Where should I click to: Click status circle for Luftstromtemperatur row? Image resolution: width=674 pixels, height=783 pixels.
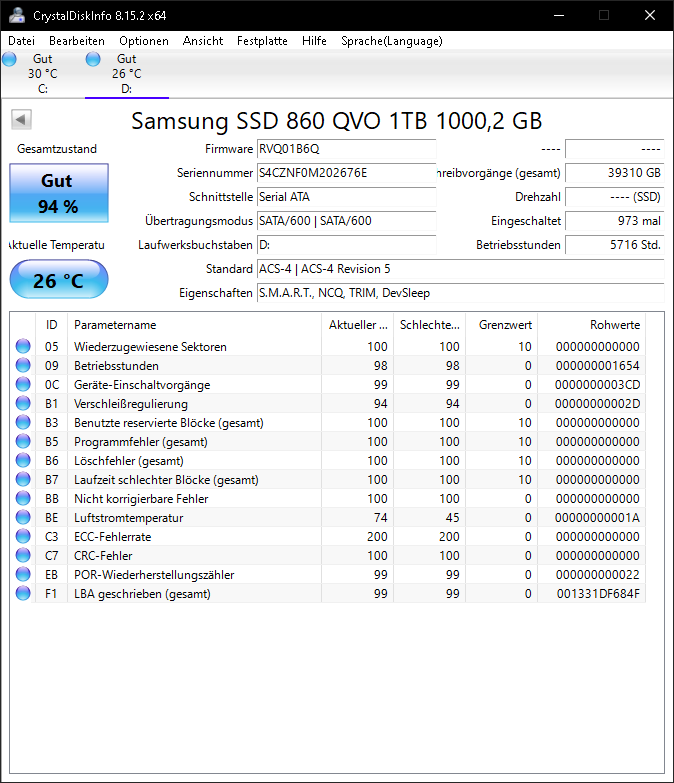pyautogui.click(x=23, y=517)
